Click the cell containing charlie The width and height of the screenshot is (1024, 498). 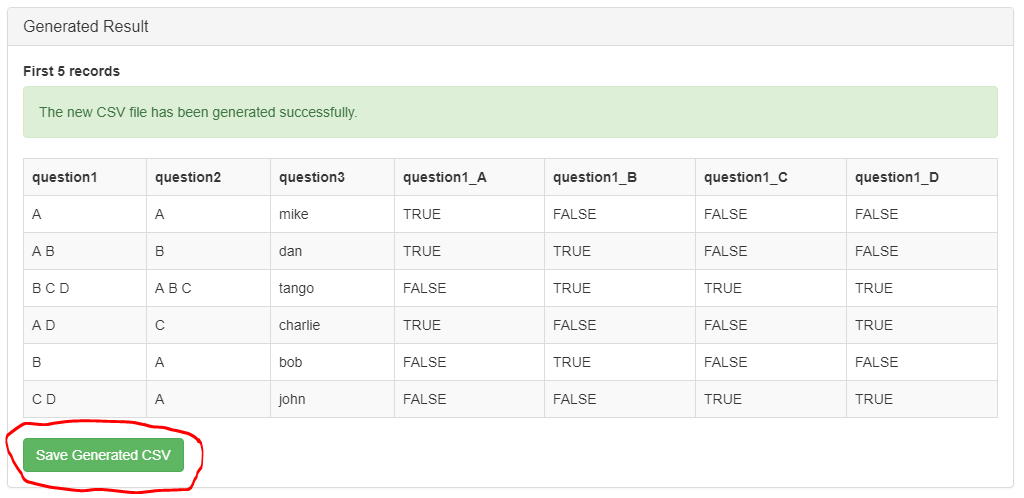point(299,325)
